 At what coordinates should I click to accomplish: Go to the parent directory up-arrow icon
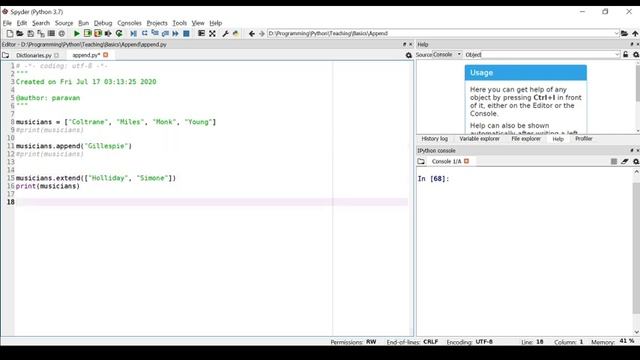click(x=635, y=33)
